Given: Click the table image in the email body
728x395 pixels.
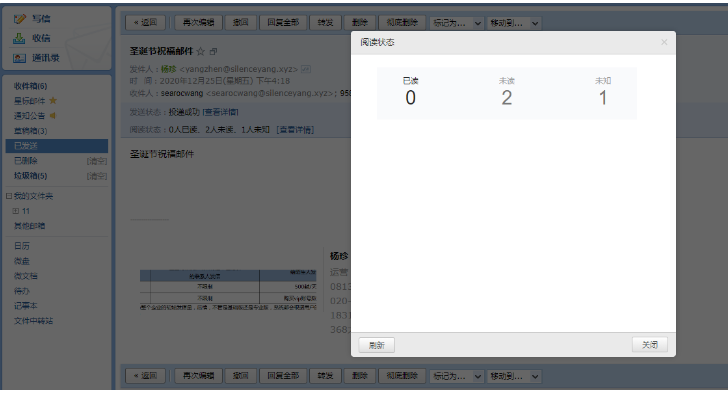Looking at the screenshot, I should coord(228,289).
